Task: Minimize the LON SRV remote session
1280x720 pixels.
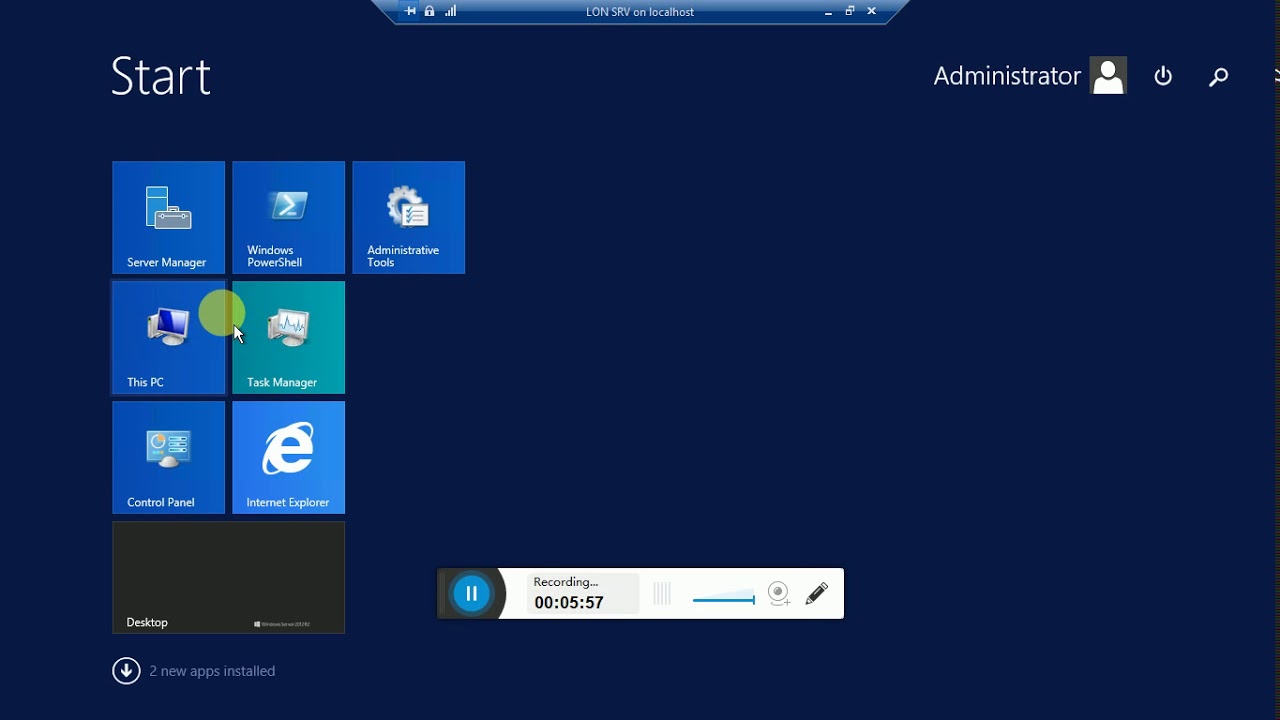Action: point(828,12)
